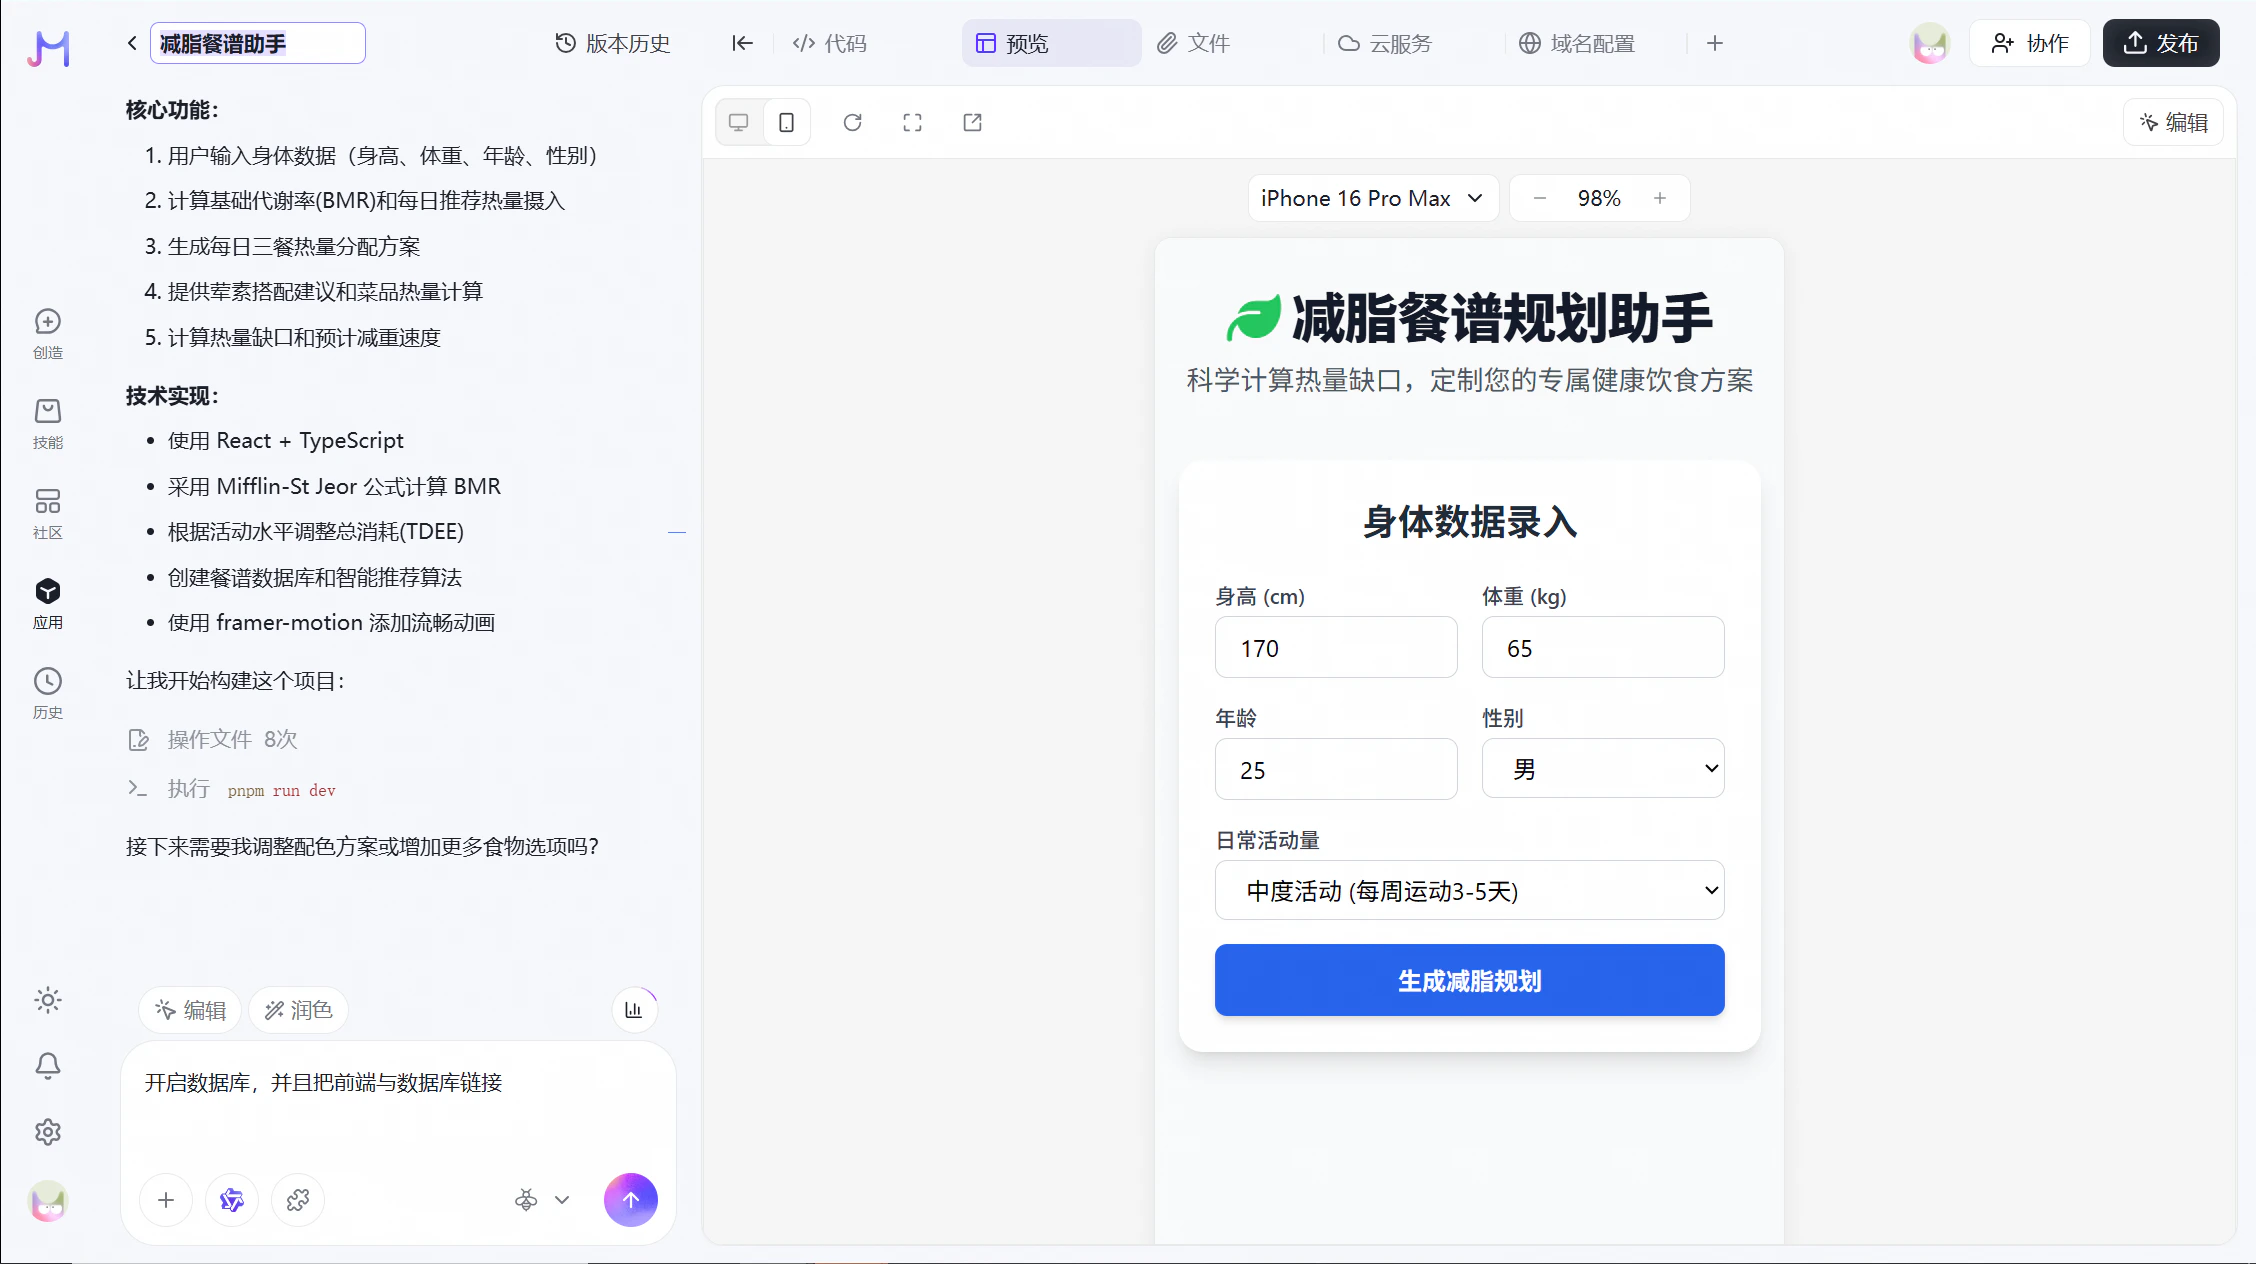Click the 生成减脂规划 button
The height and width of the screenshot is (1264, 2256).
tap(1469, 980)
